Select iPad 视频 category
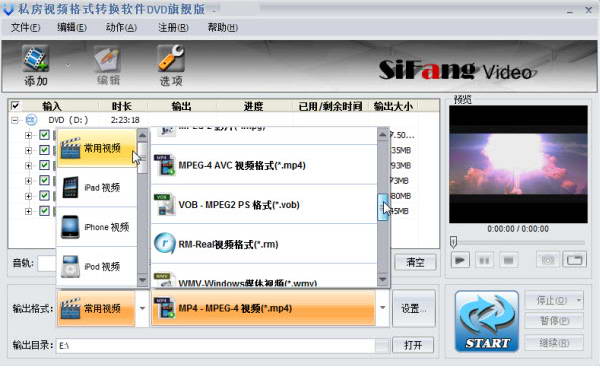 (x=96, y=187)
